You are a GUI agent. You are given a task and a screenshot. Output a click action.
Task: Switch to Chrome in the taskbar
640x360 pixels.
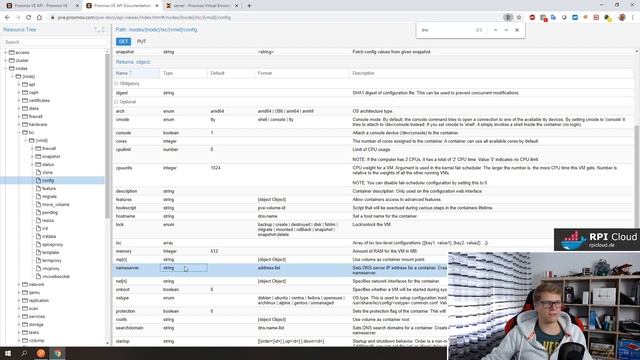[x=58, y=353]
